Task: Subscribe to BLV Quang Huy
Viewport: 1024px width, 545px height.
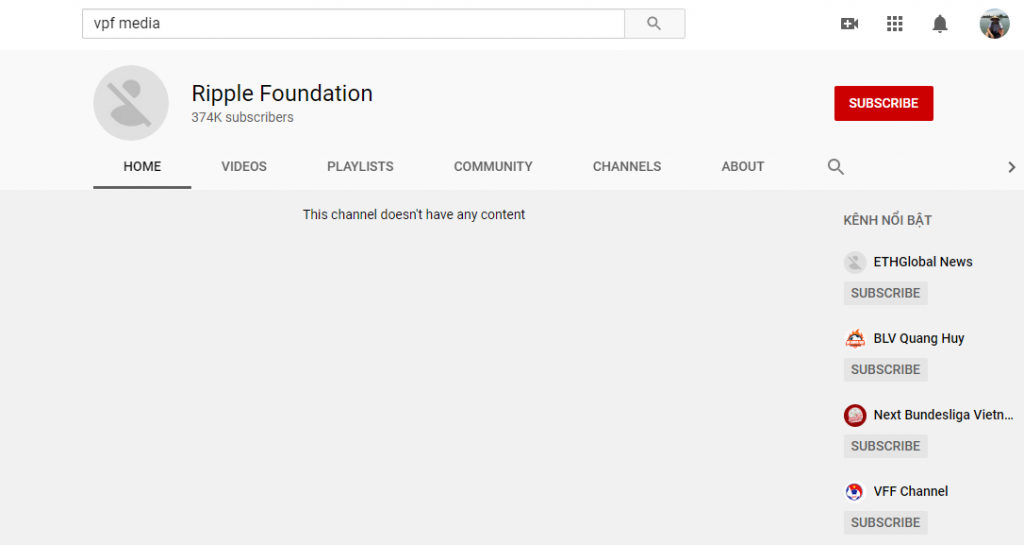Action: (x=886, y=369)
